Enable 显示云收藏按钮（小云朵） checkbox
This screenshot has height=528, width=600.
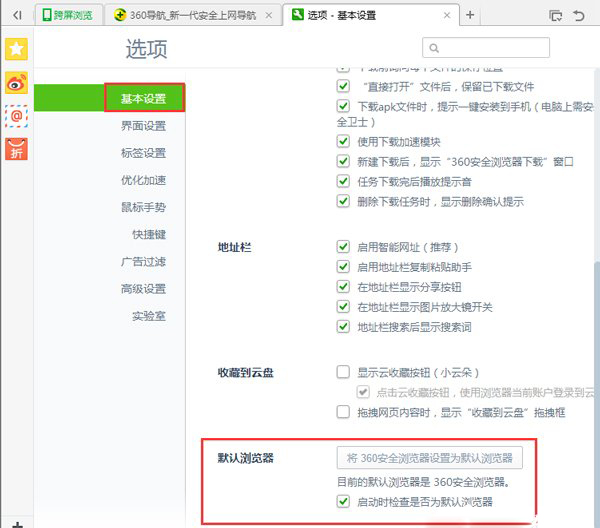click(343, 372)
